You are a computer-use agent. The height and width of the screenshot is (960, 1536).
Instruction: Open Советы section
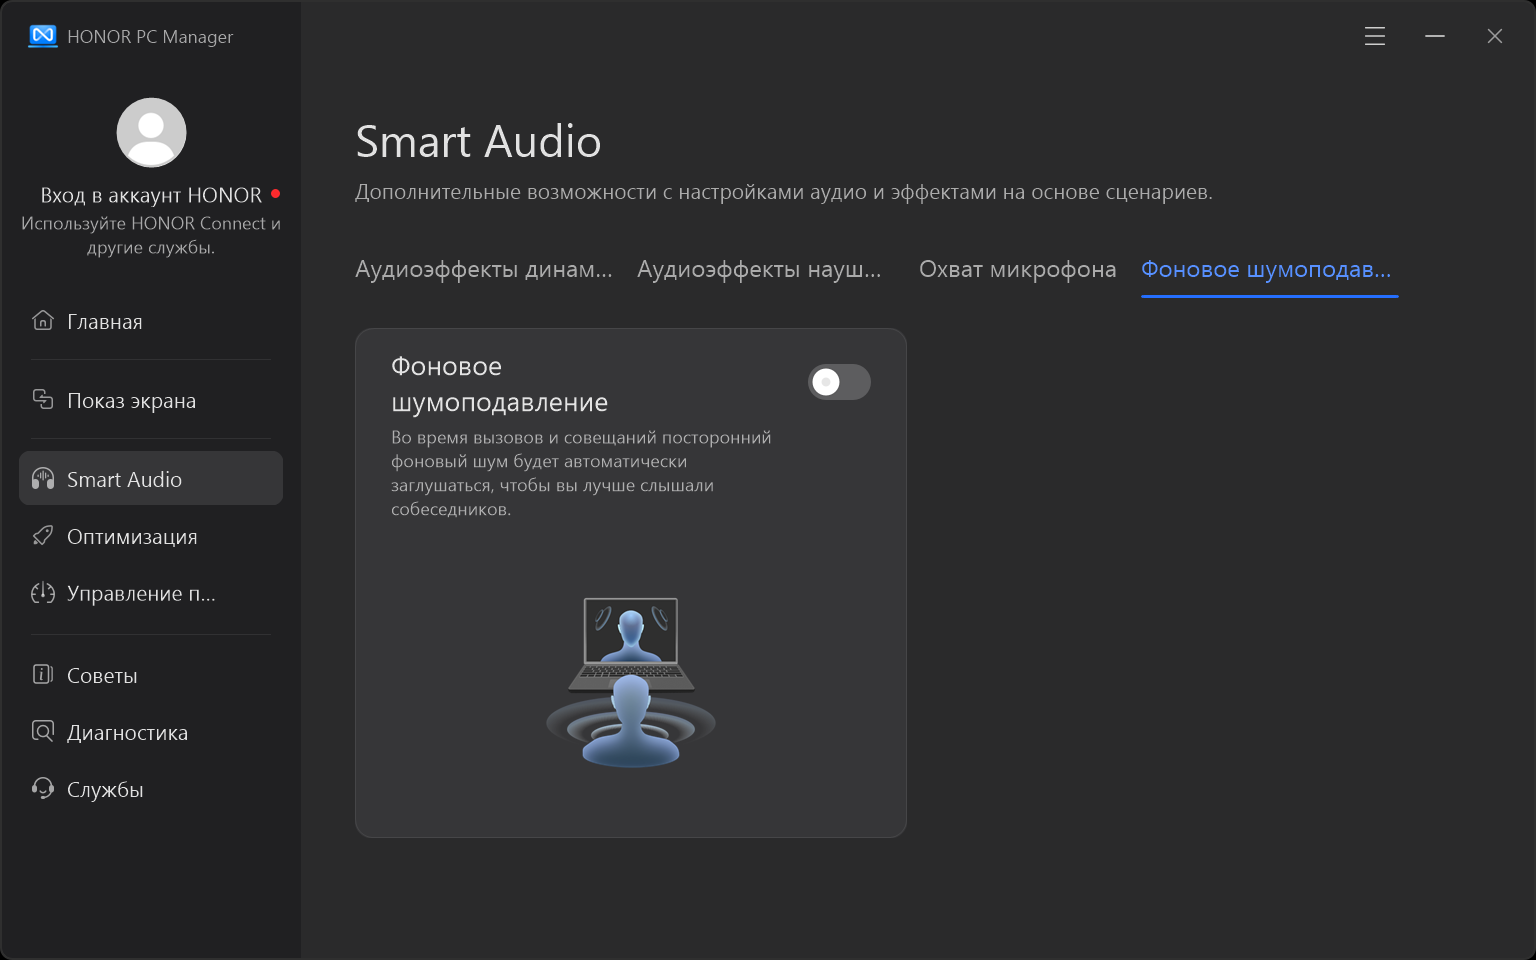tap(151, 675)
